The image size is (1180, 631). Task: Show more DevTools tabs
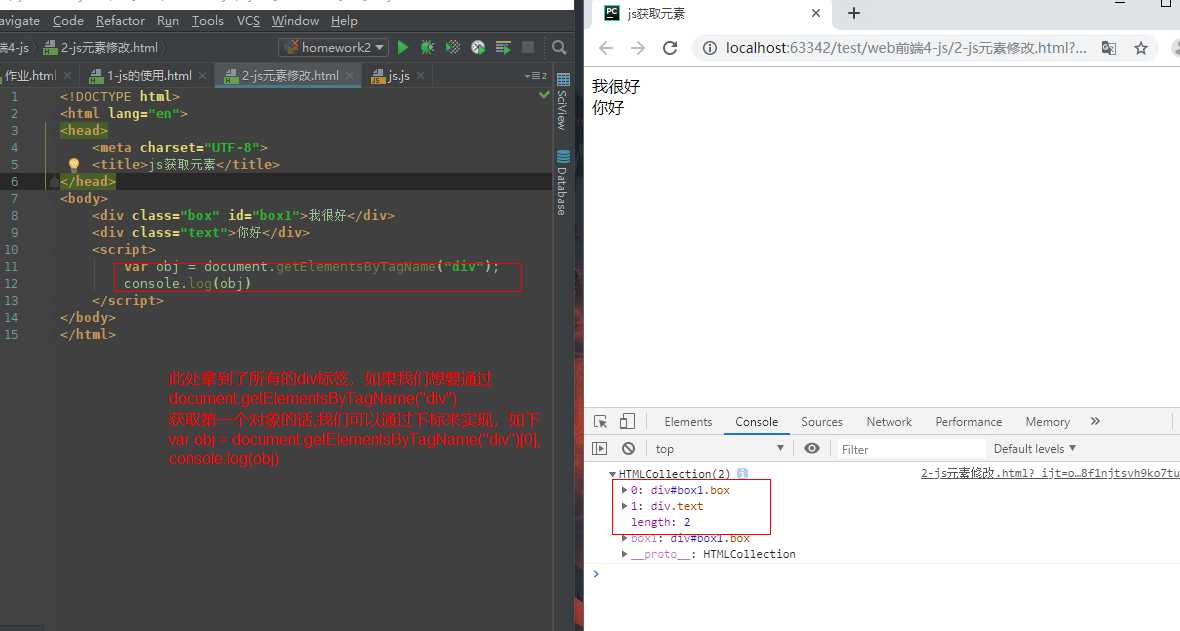[1095, 422]
